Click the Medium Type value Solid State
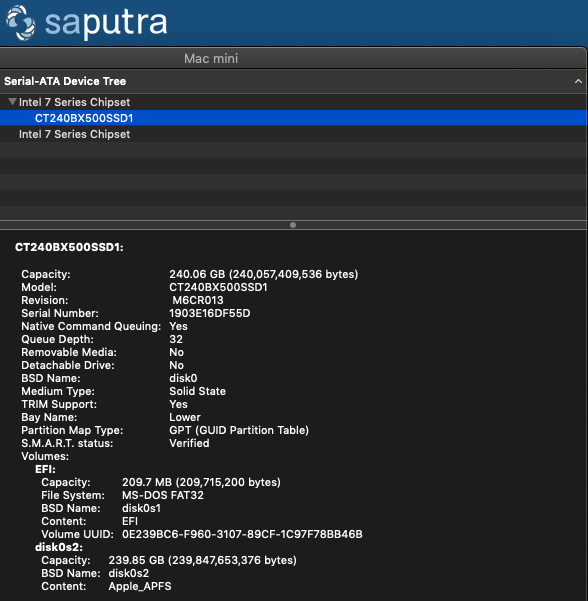Viewport: 588px width, 601px height. click(x=197, y=391)
